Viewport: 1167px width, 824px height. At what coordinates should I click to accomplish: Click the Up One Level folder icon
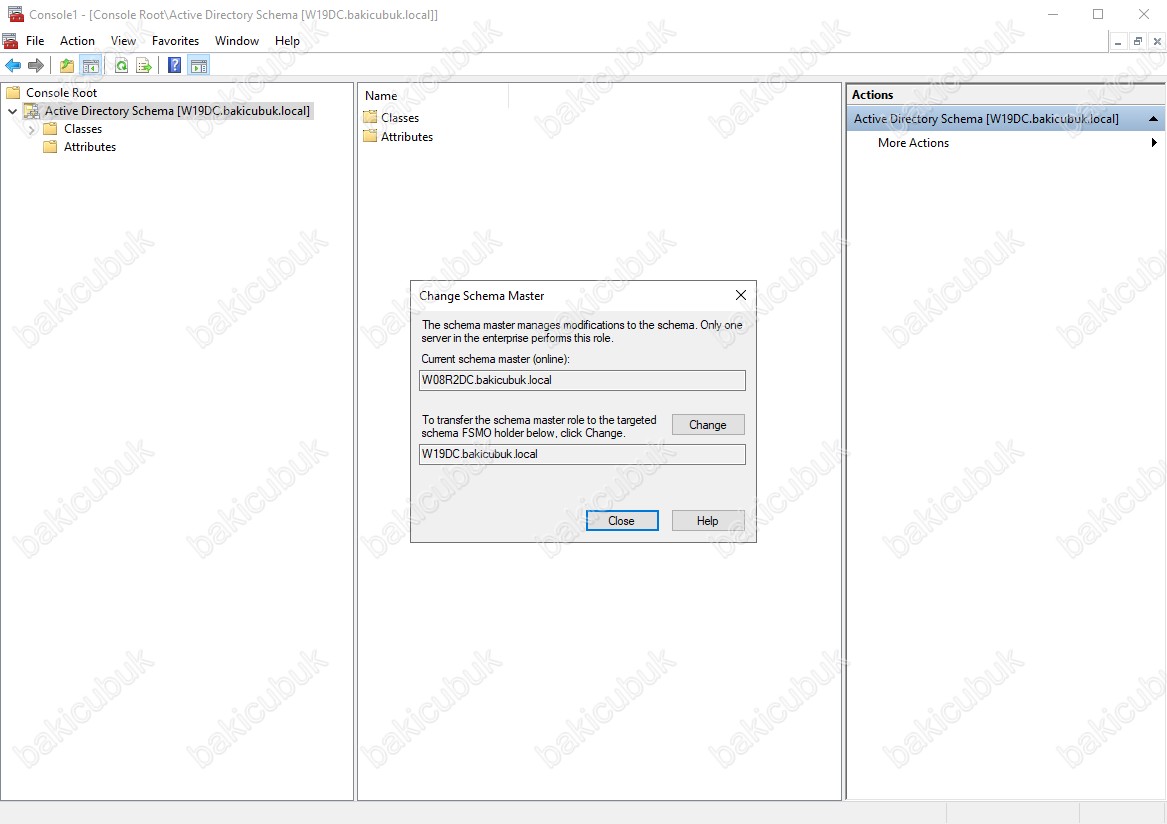(x=67, y=66)
